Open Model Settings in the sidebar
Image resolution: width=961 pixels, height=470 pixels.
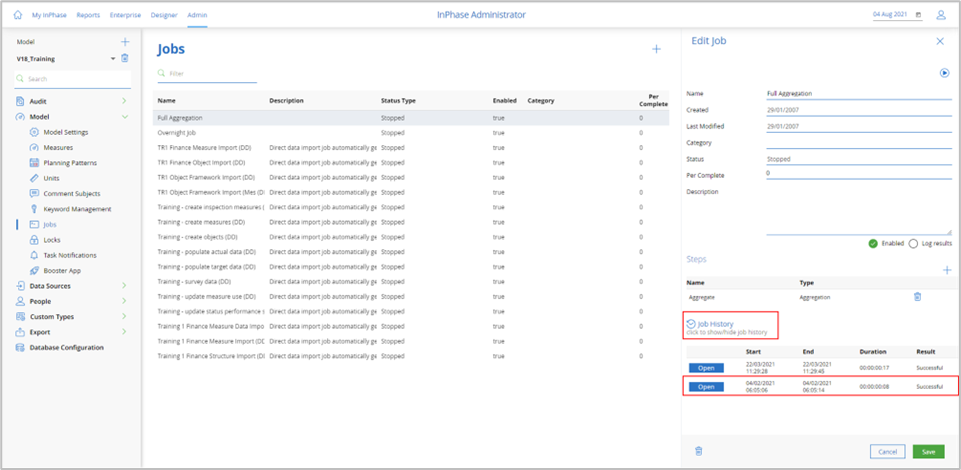[66, 132]
